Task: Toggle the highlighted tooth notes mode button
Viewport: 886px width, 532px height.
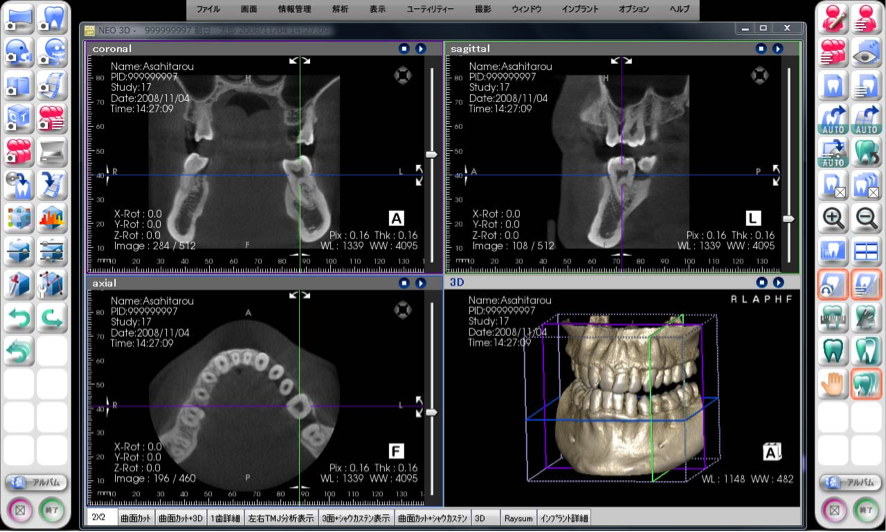Action: click(866, 285)
